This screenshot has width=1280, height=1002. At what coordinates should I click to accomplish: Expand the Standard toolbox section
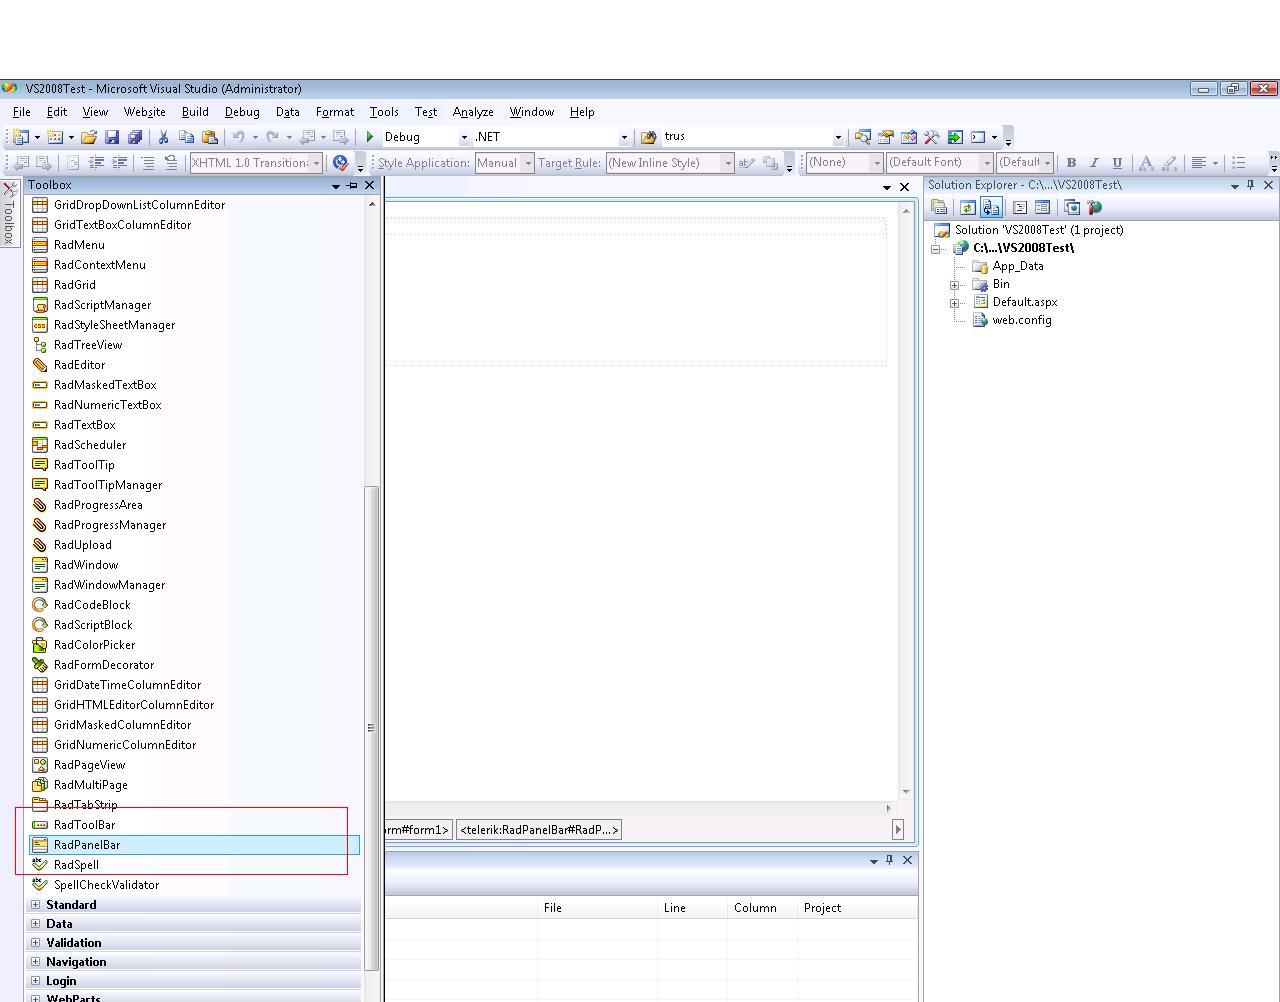(36, 905)
